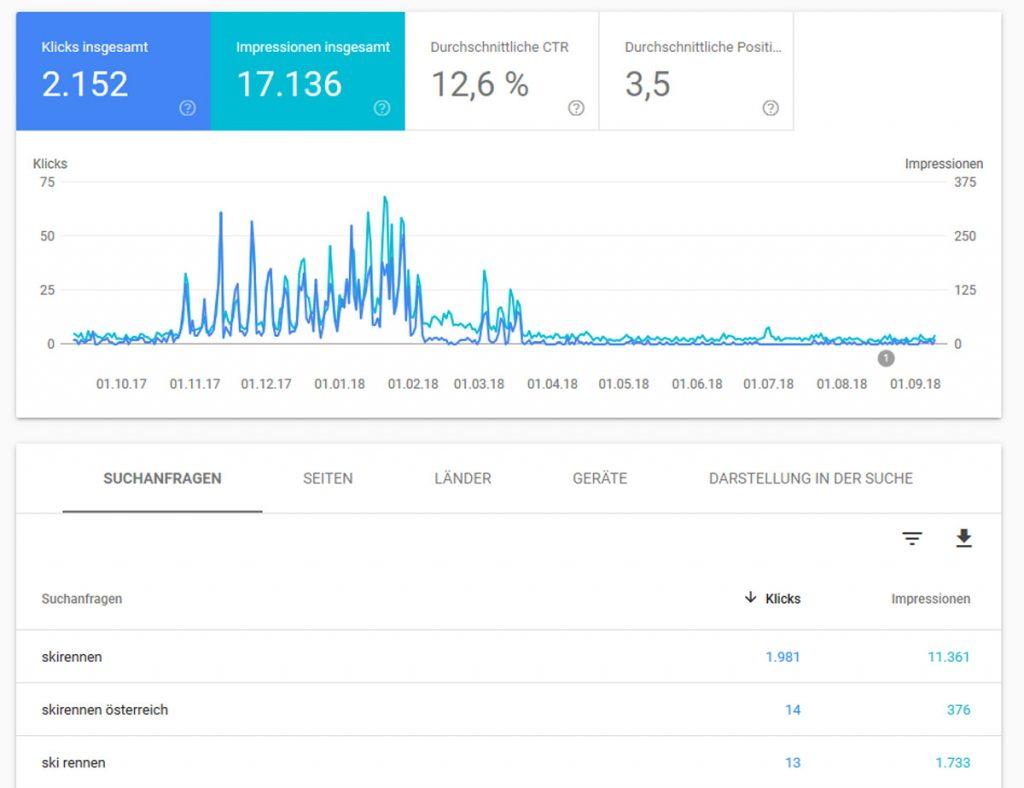Image resolution: width=1024 pixels, height=788 pixels.
Task: Click the annotation marker 1 on chart
Action: (886, 358)
